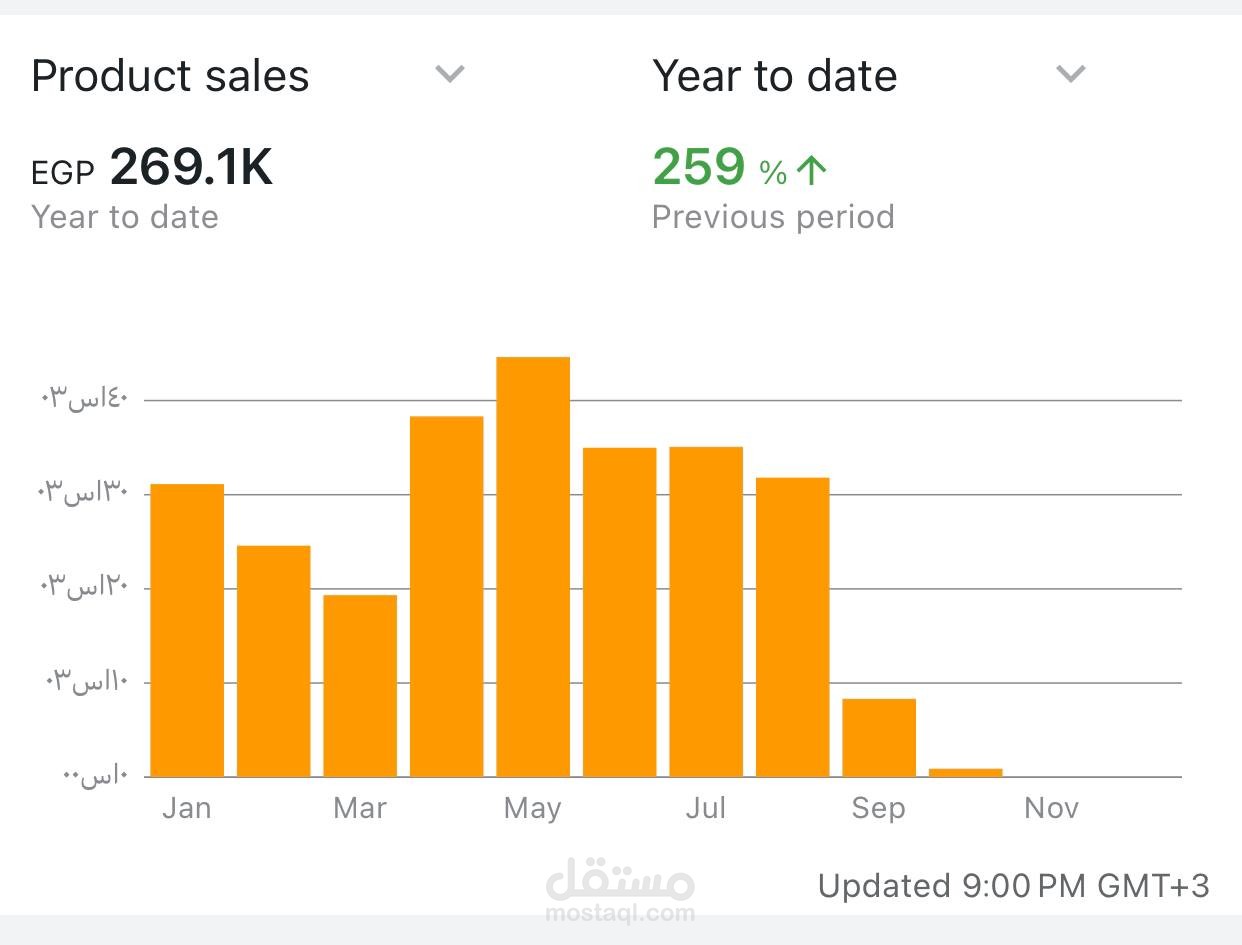Click the Previous period comparison label
This screenshot has width=1242, height=945.
pos(773,217)
